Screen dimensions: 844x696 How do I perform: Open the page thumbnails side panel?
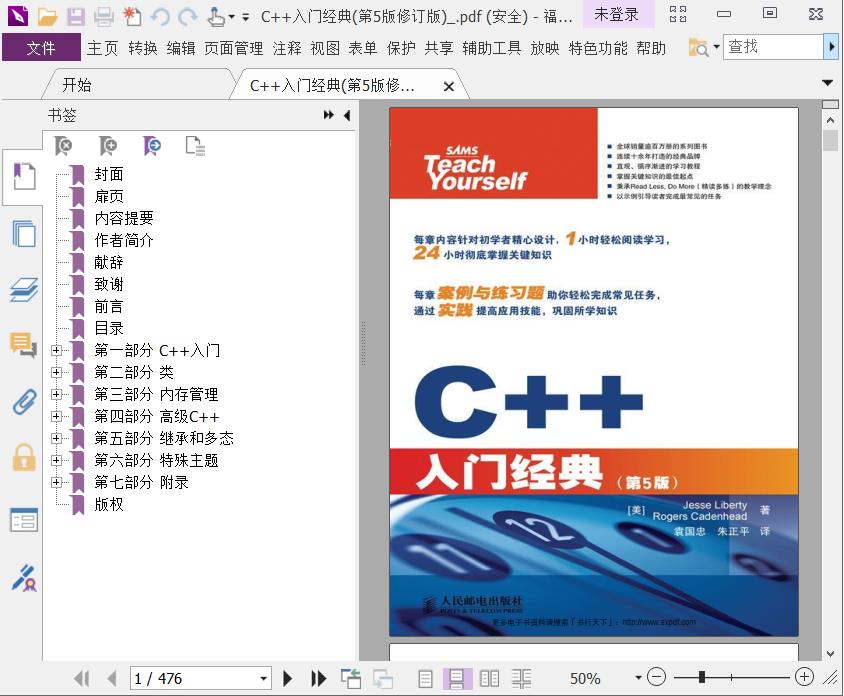click(x=24, y=233)
